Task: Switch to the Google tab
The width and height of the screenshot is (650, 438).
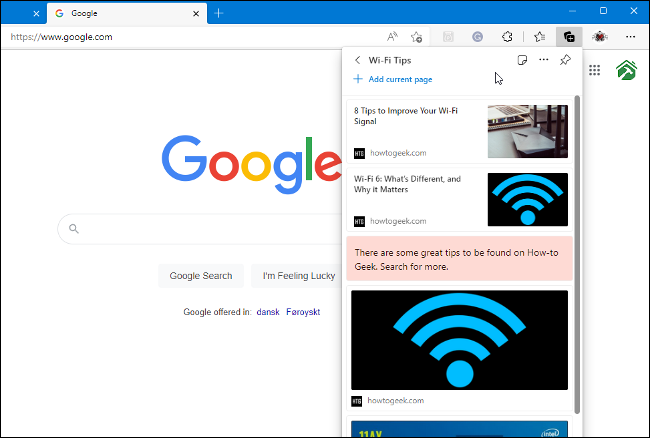Action: [127, 13]
